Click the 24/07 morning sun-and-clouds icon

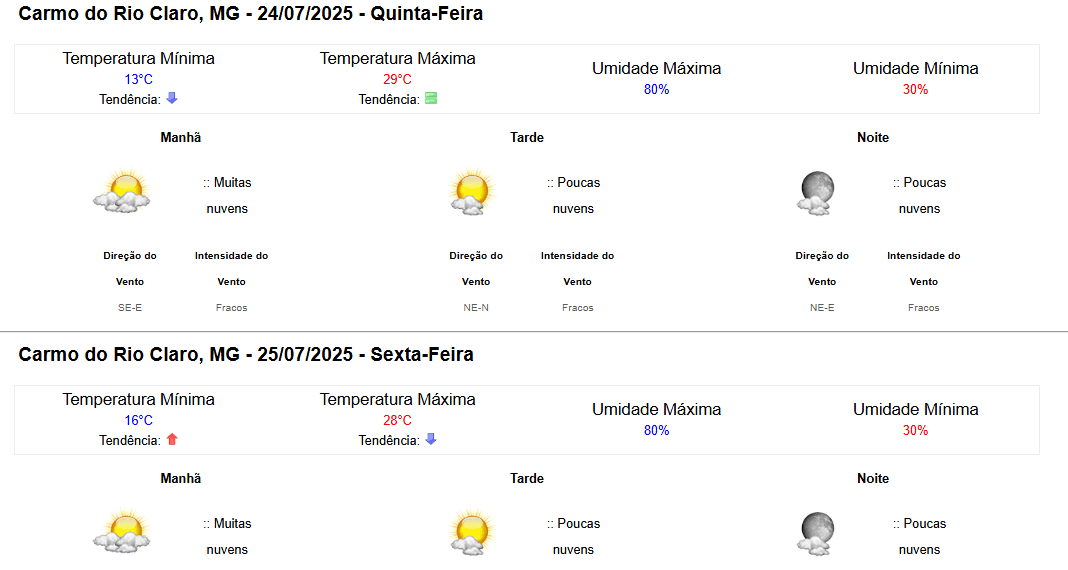pyautogui.click(x=122, y=191)
